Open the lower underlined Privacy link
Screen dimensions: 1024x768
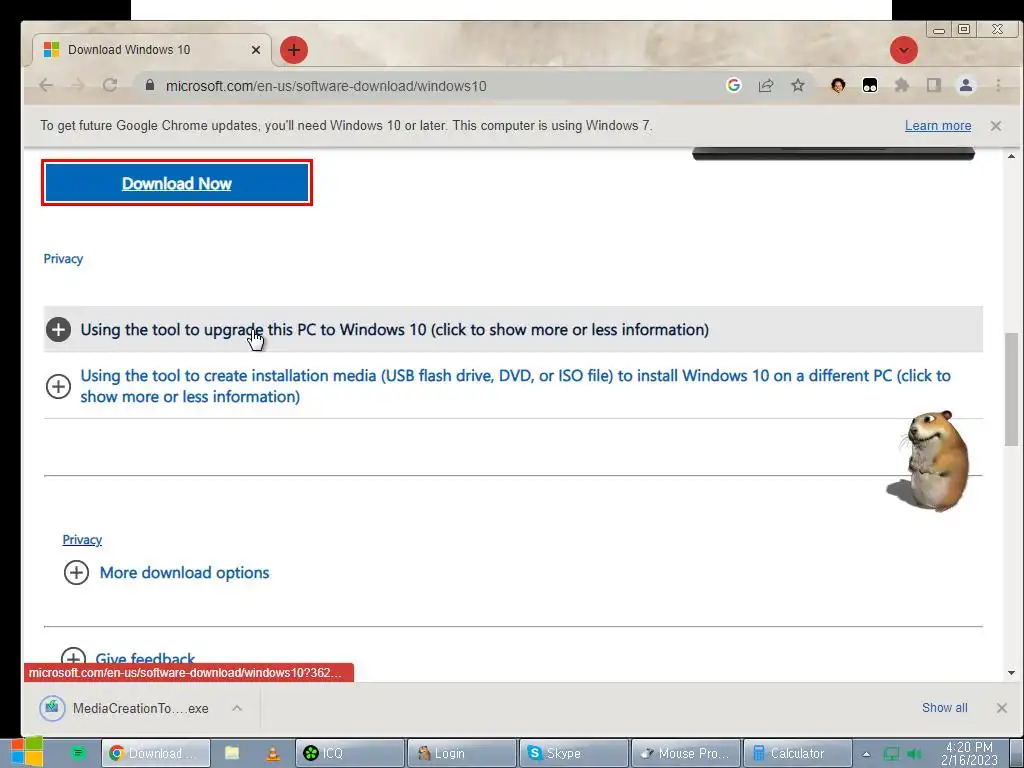tap(82, 539)
